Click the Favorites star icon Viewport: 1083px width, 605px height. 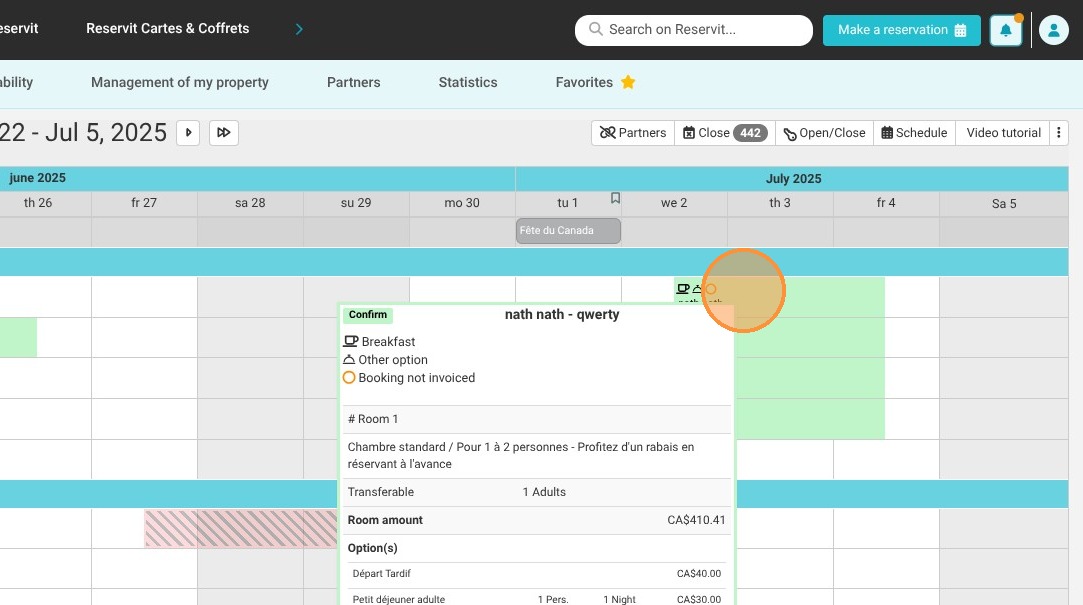628,82
